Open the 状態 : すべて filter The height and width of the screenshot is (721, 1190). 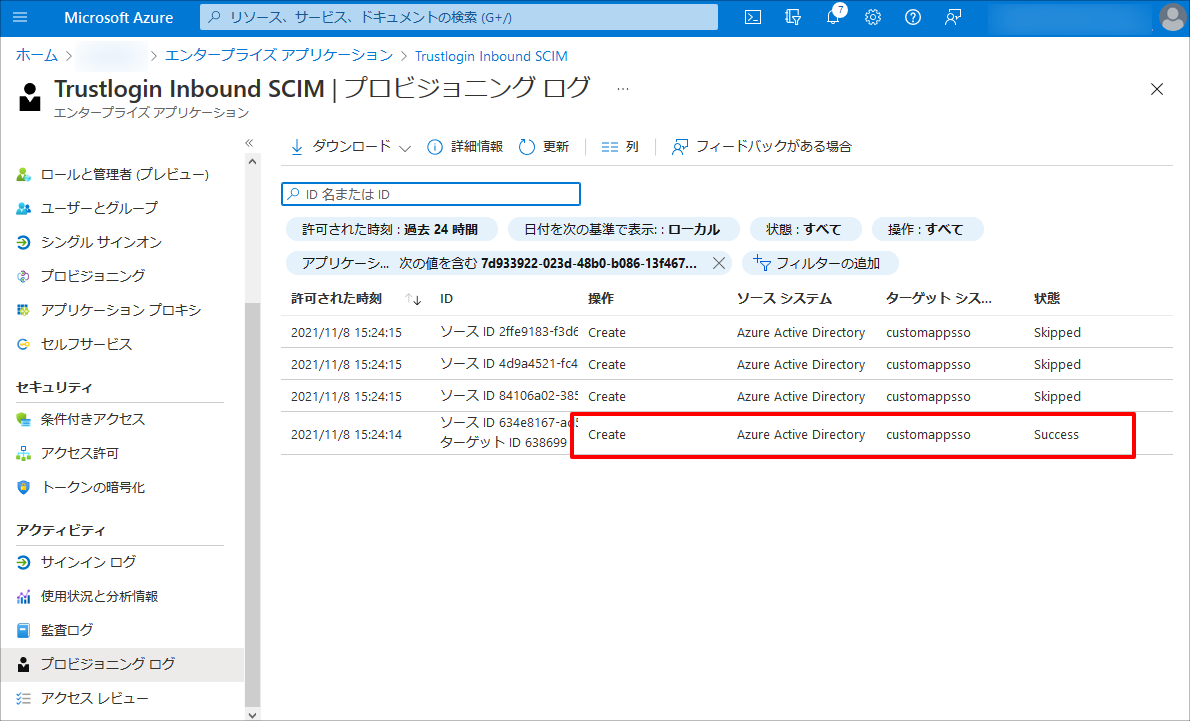coord(805,229)
